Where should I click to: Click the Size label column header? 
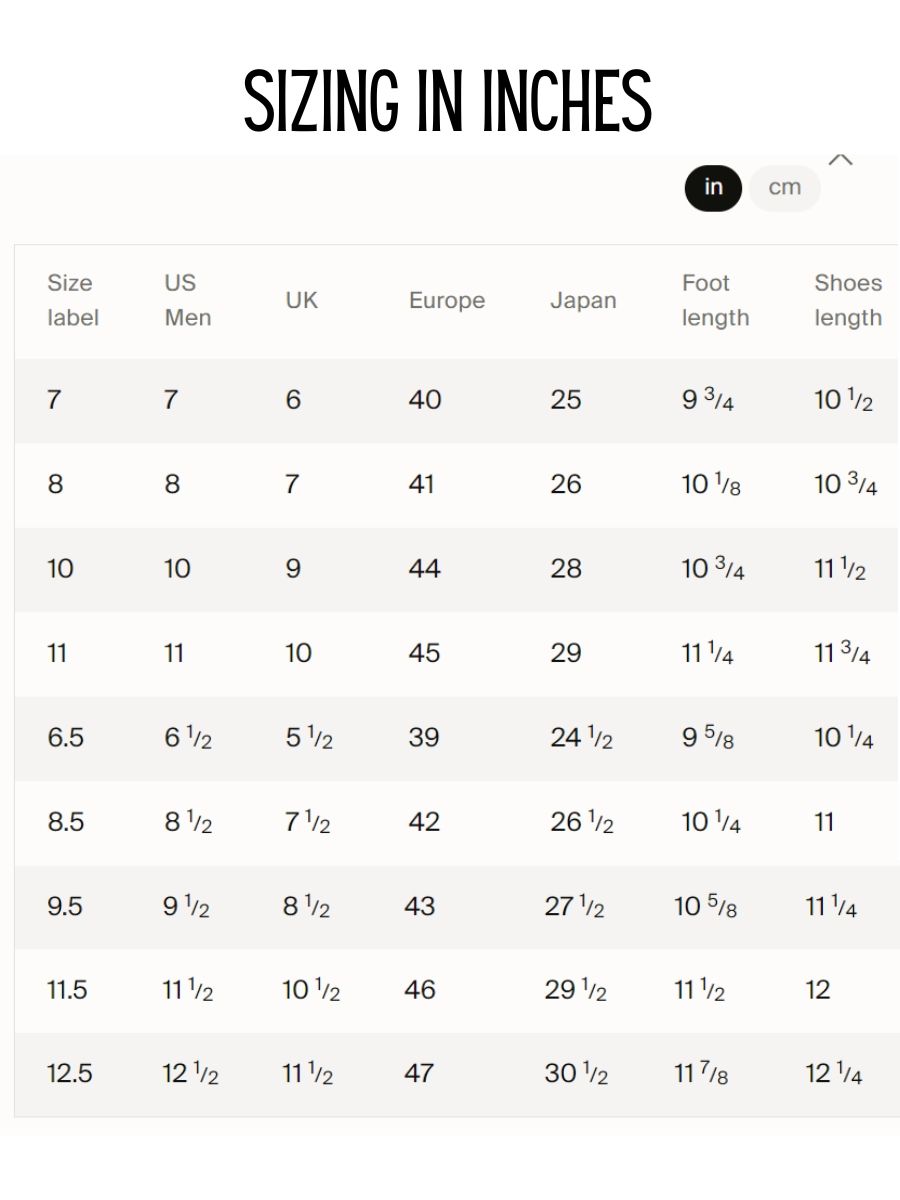point(73,300)
